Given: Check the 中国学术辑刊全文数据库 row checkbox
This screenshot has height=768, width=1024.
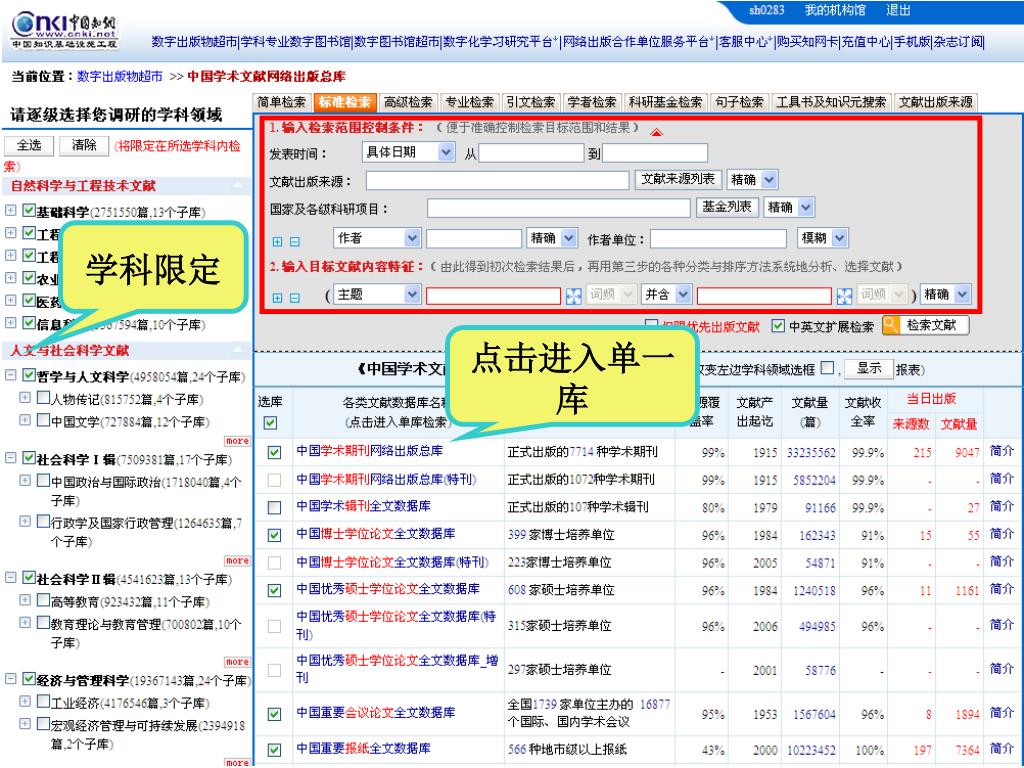Looking at the screenshot, I should pyautogui.click(x=274, y=507).
